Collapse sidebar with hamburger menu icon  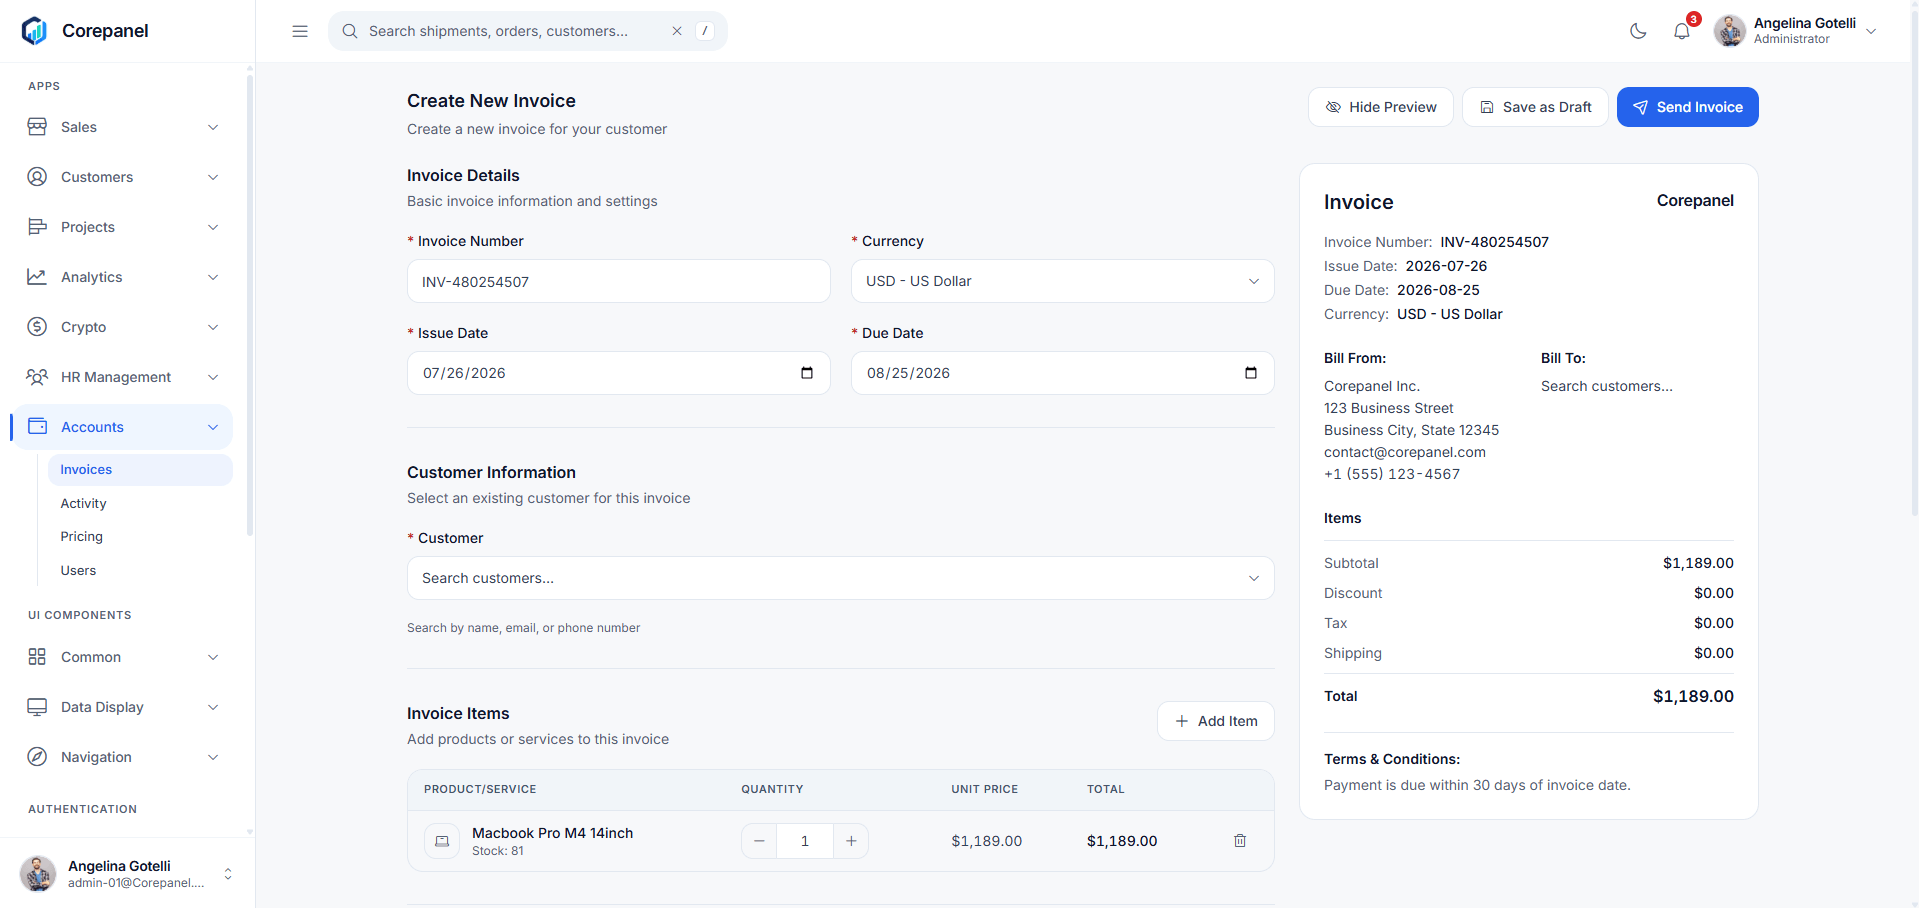(300, 31)
